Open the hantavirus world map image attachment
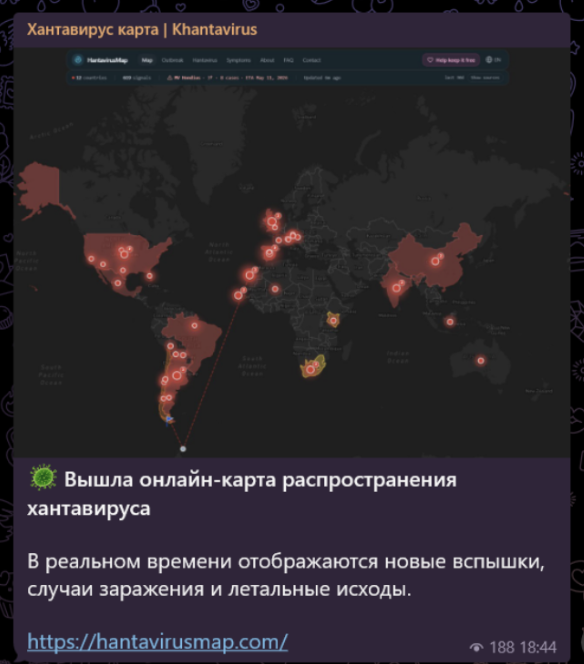The image size is (584, 664). [x=292, y=252]
